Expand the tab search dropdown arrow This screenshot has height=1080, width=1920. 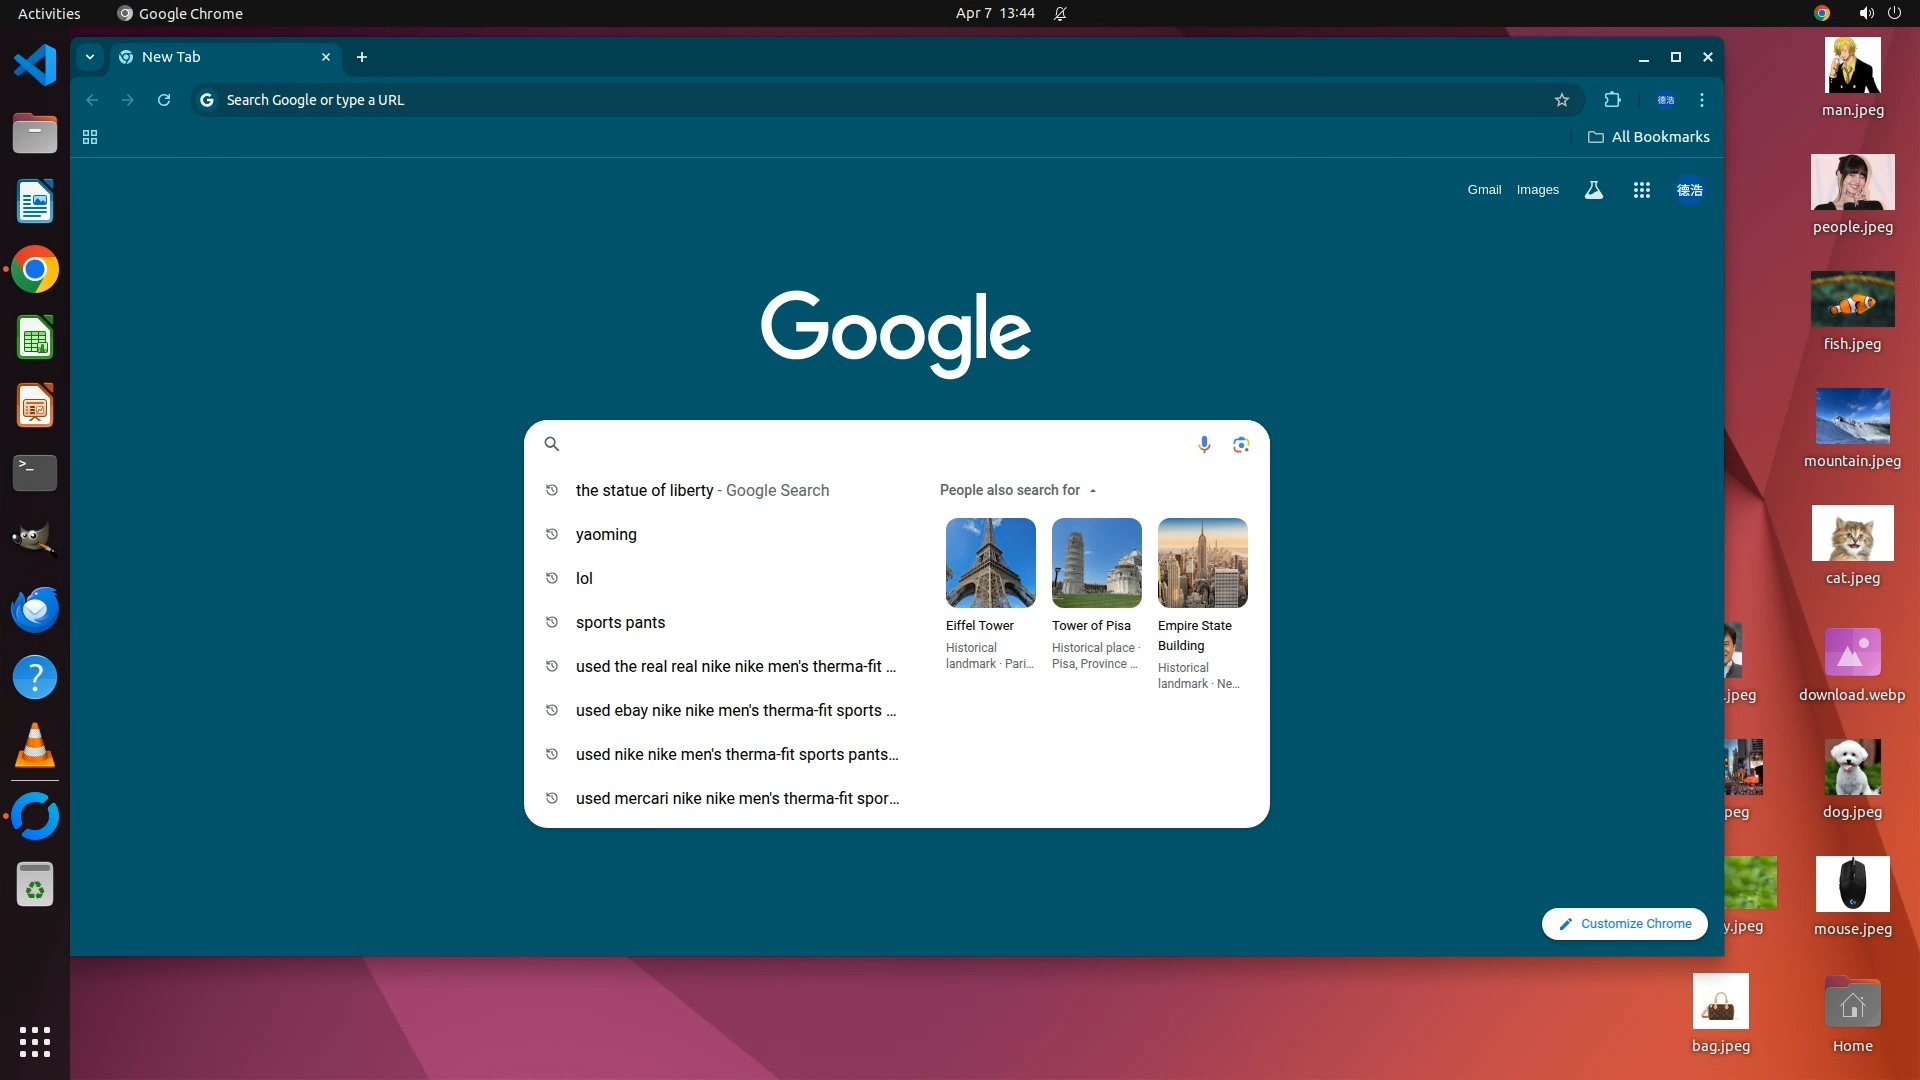tap(90, 57)
